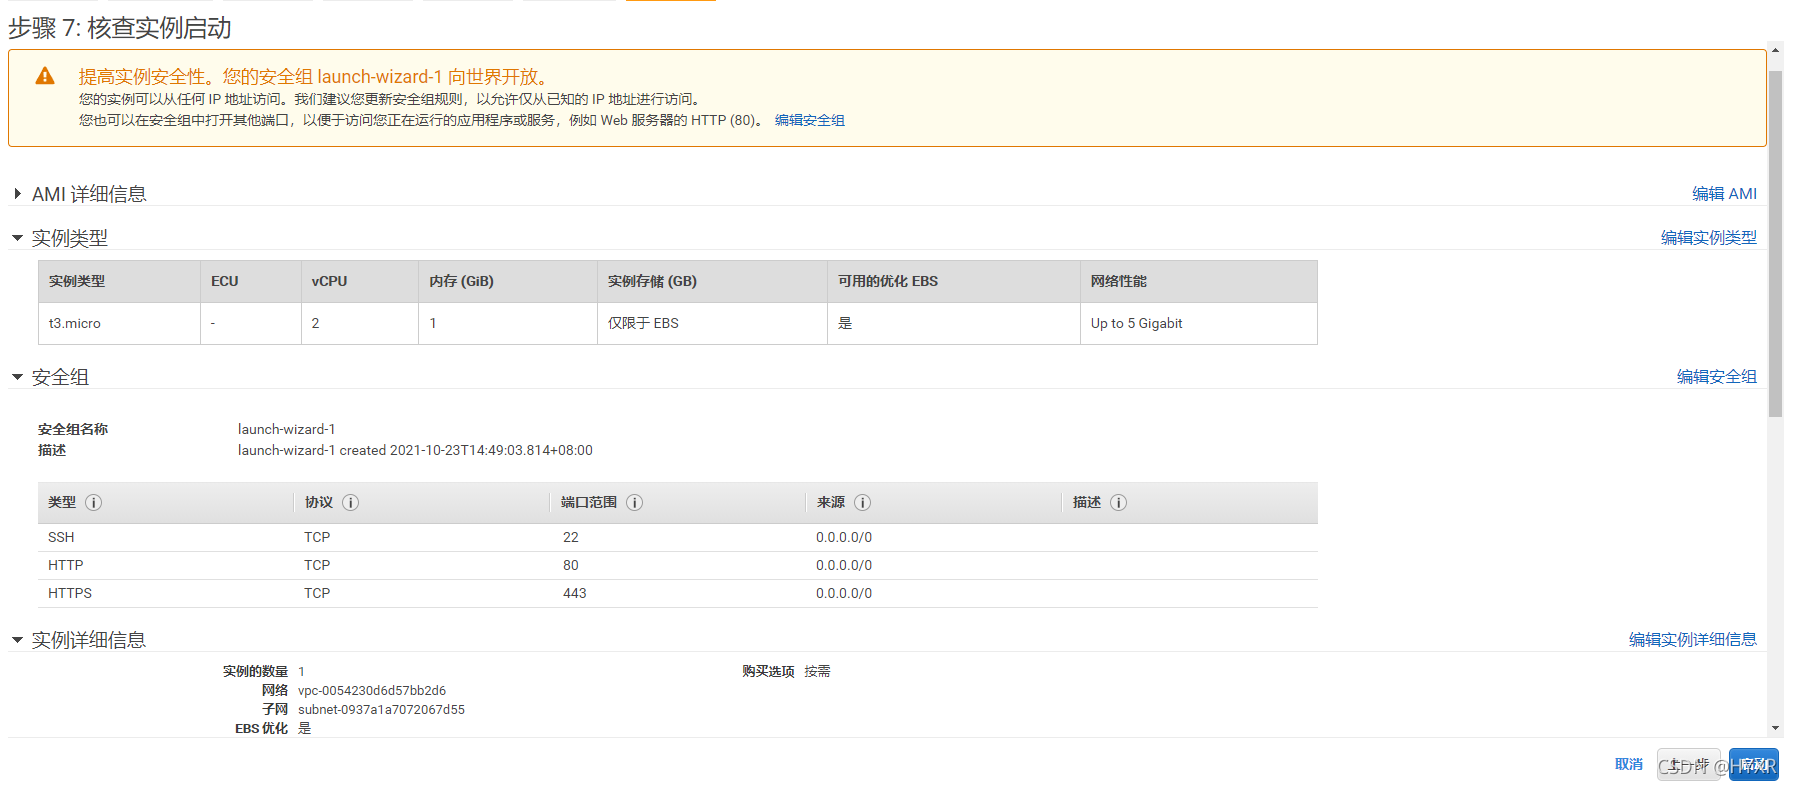
Task: Click the 步骤 7: 核查实例启动 heading
Action: (x=120, y=28)
